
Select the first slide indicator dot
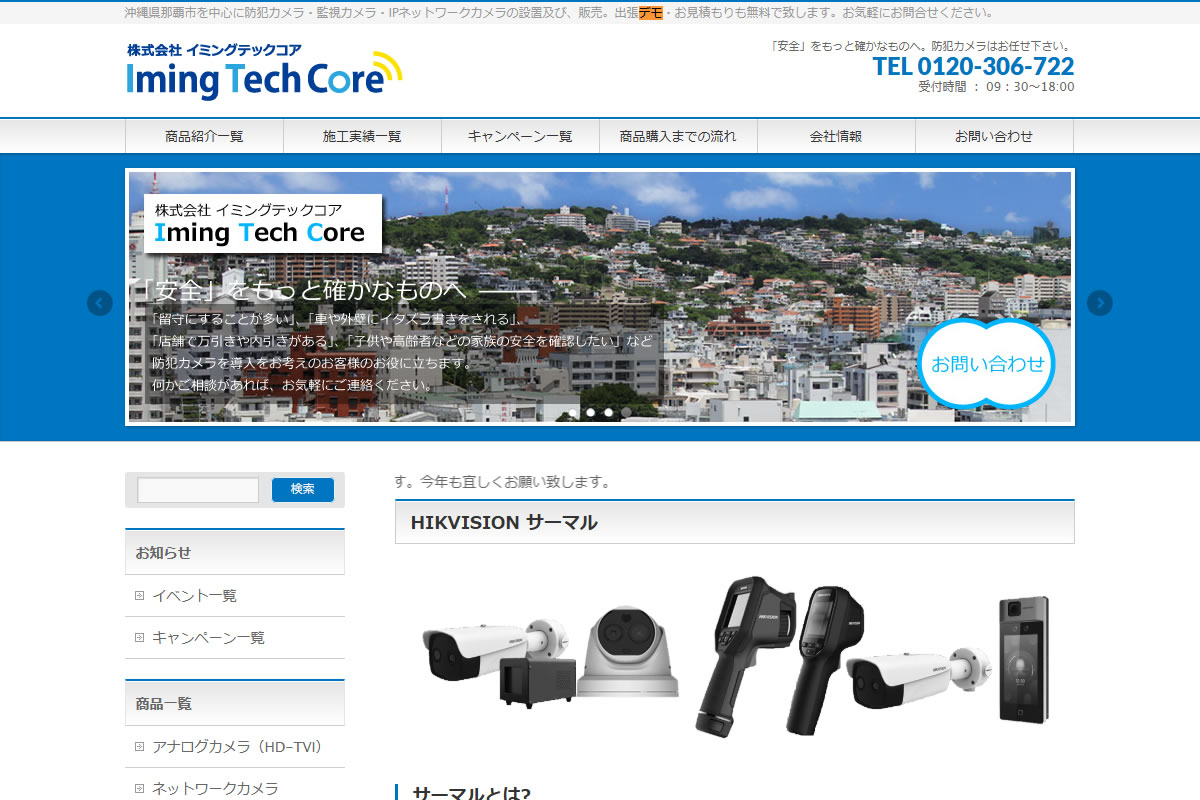click(x=573, y=412)
